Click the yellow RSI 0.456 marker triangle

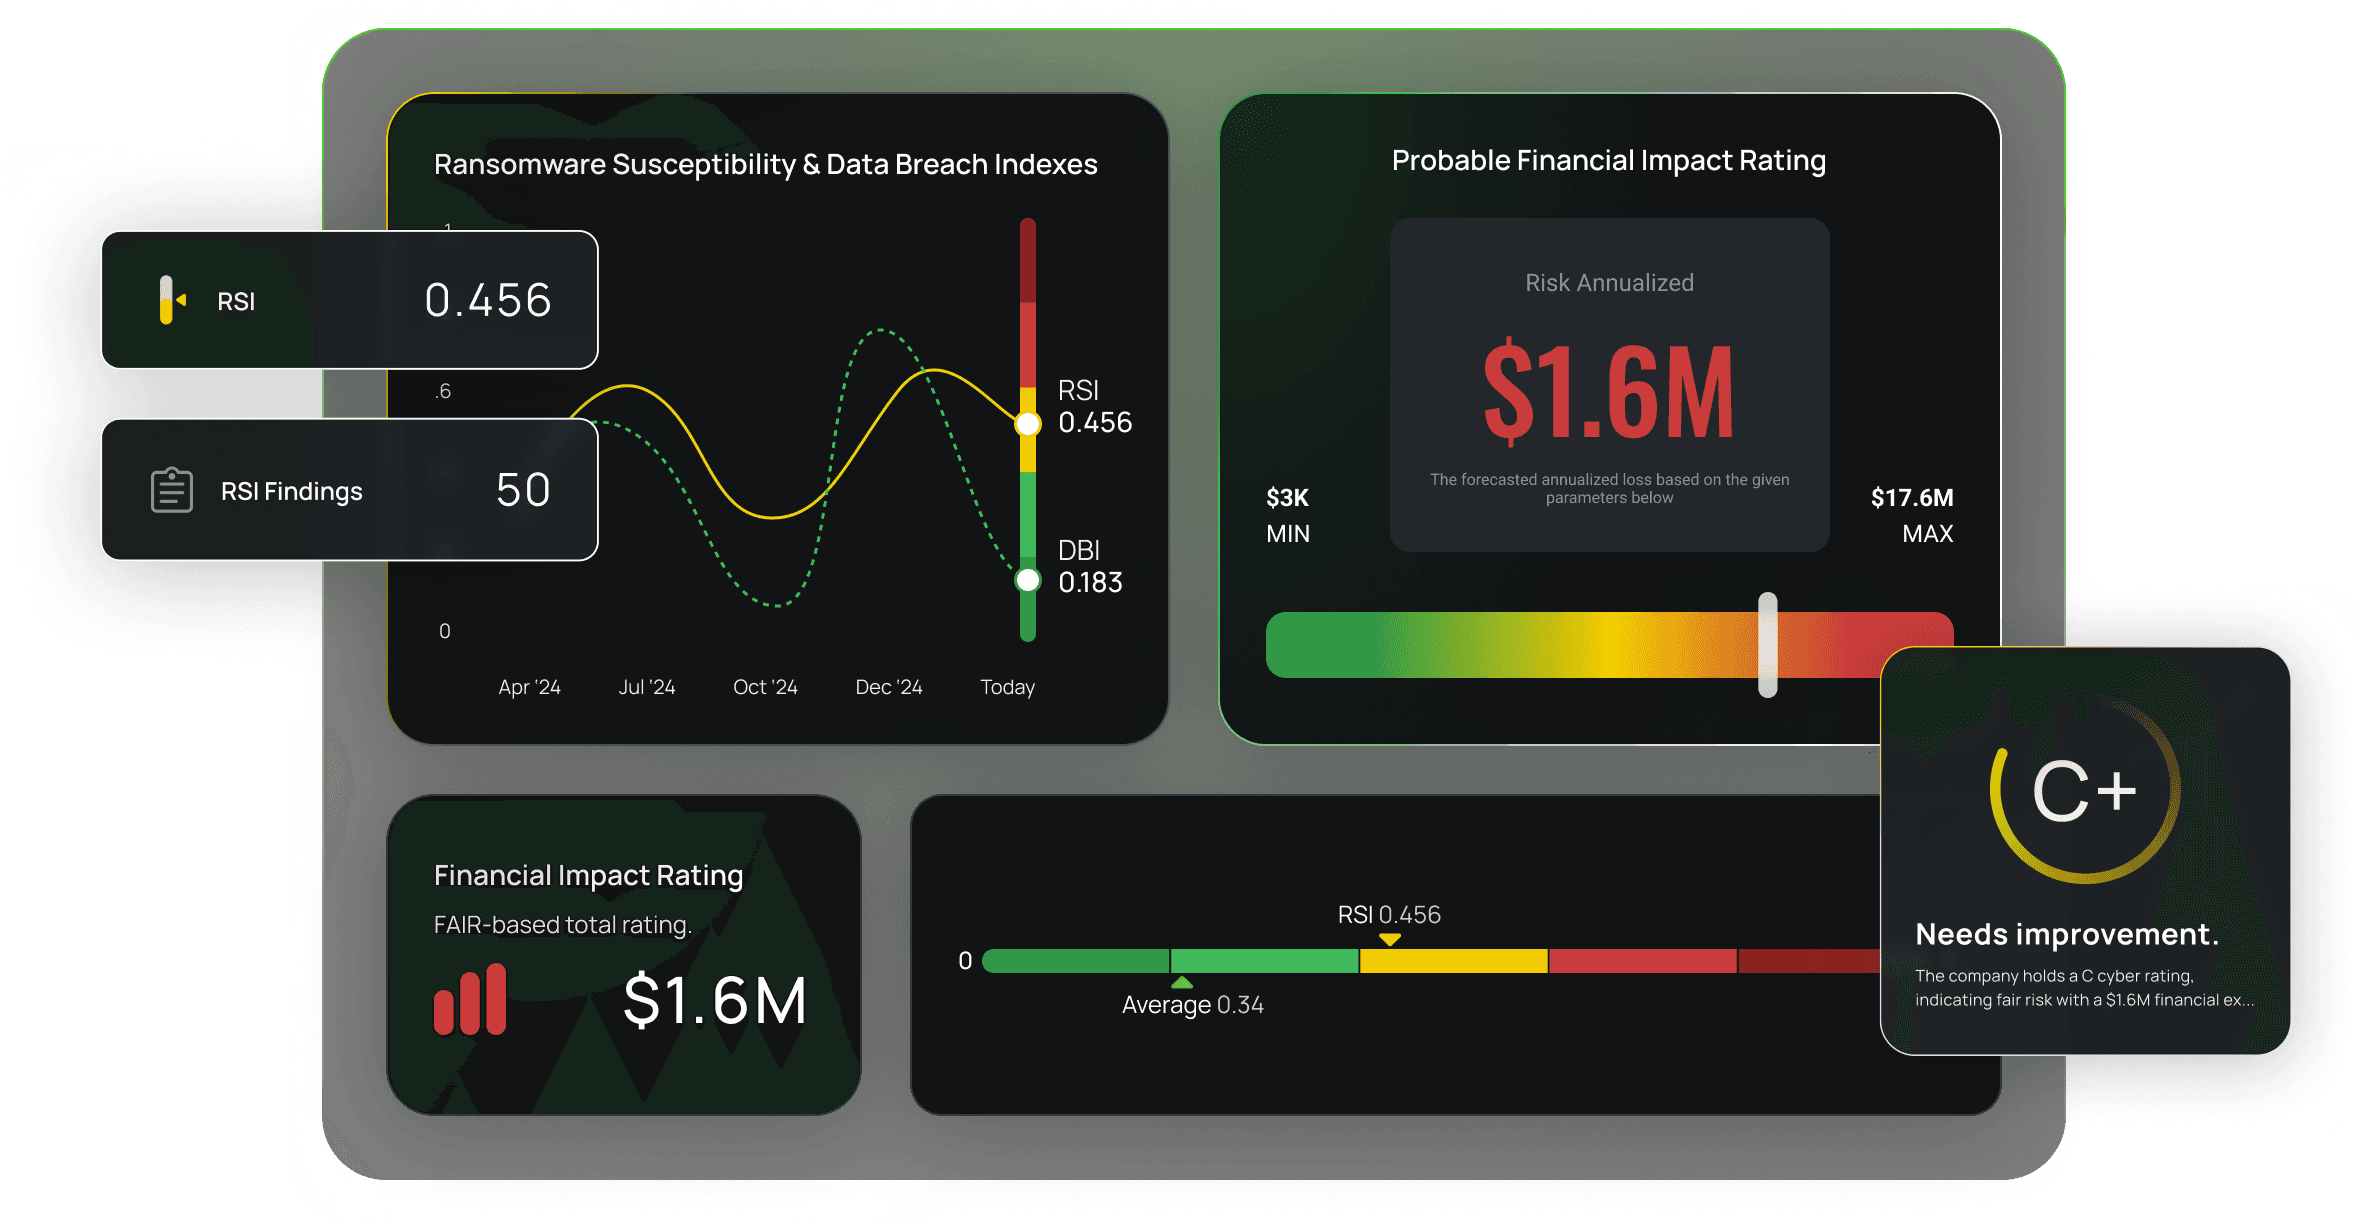pos(1389,939)
